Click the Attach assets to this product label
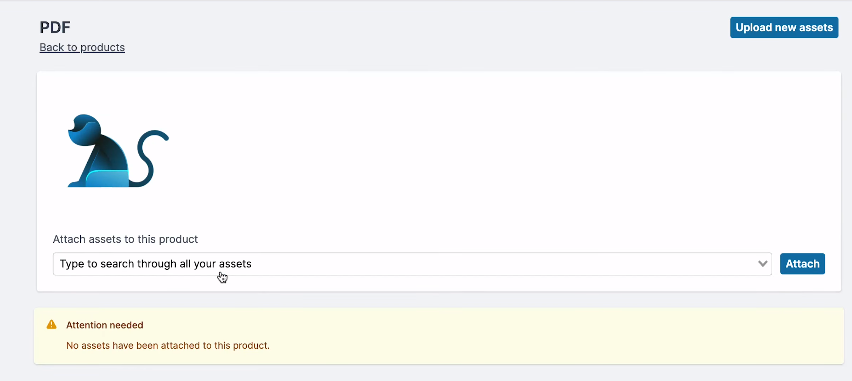Screen dimensions: 852x381 [126, 239]
